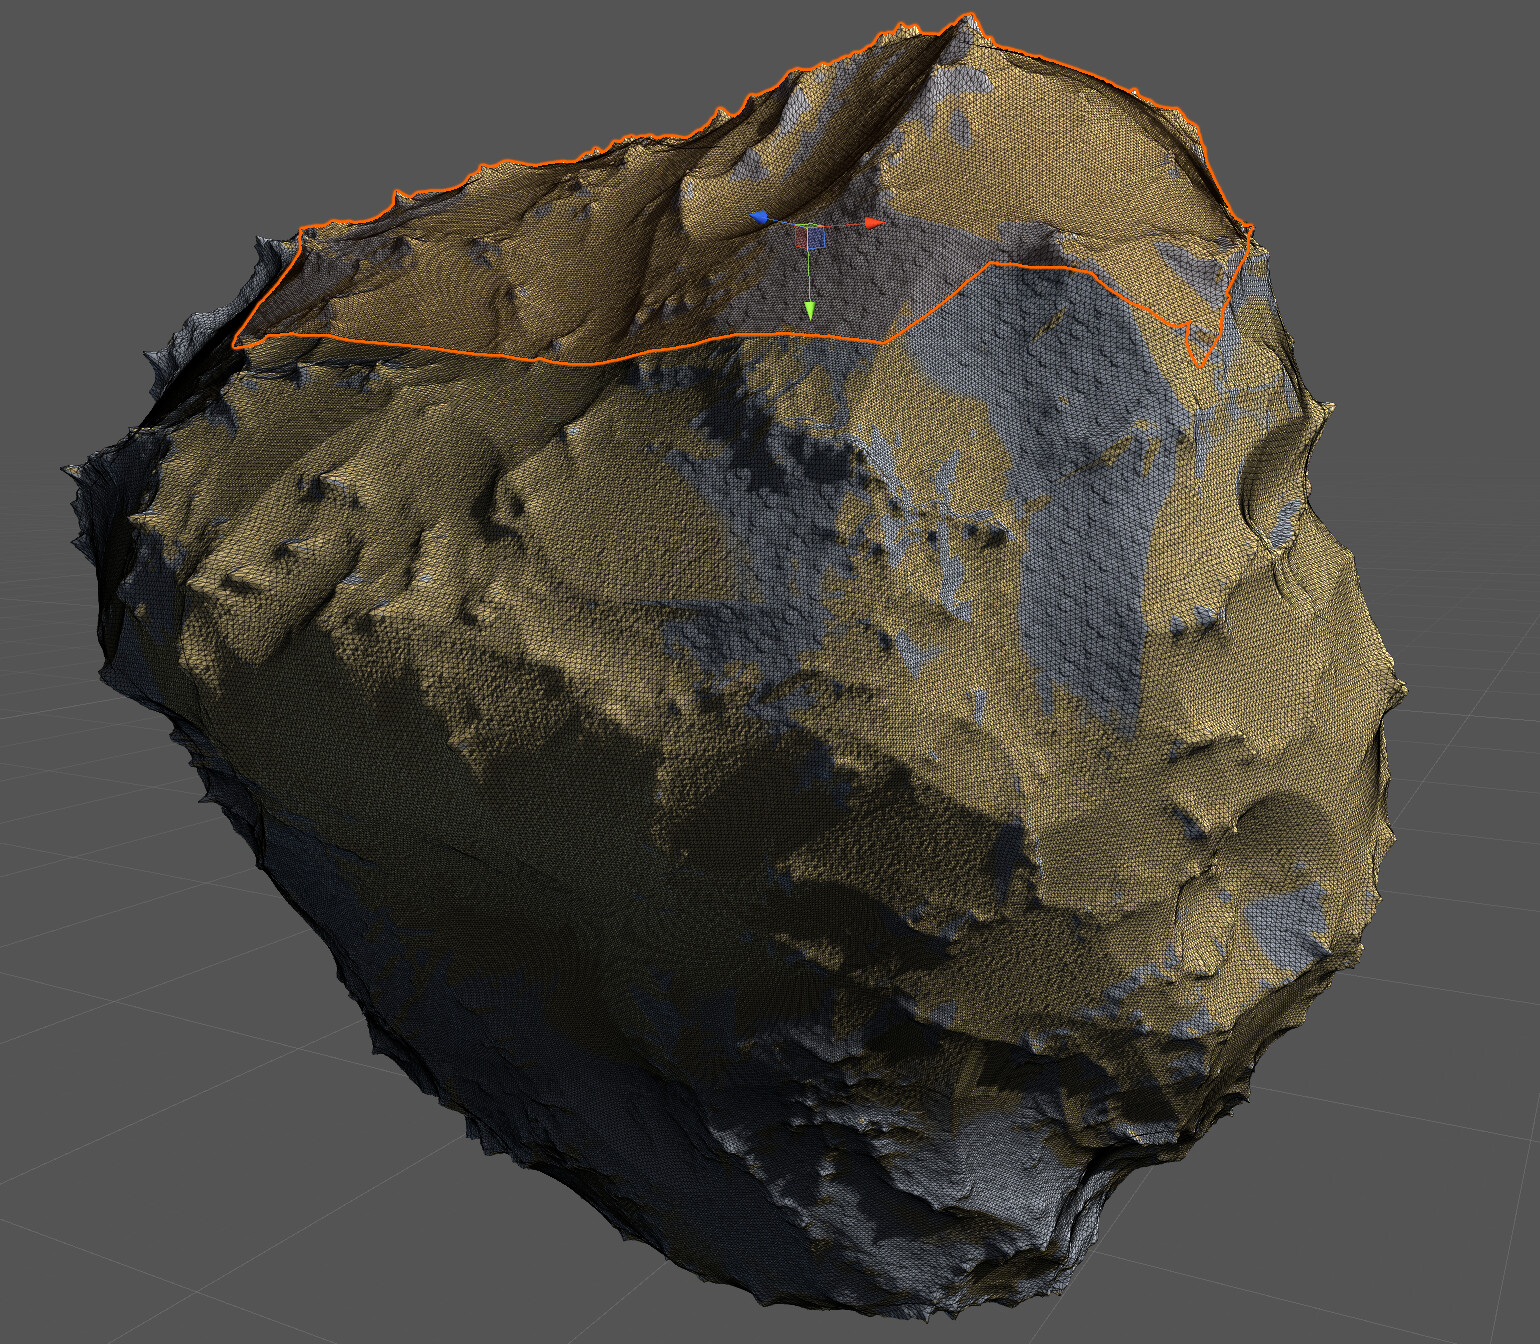Image resolution: width=1540 pixels, height=1344 pixels.
Task: Click the green plane handle of the gizmo
Action: pos(811,225)
